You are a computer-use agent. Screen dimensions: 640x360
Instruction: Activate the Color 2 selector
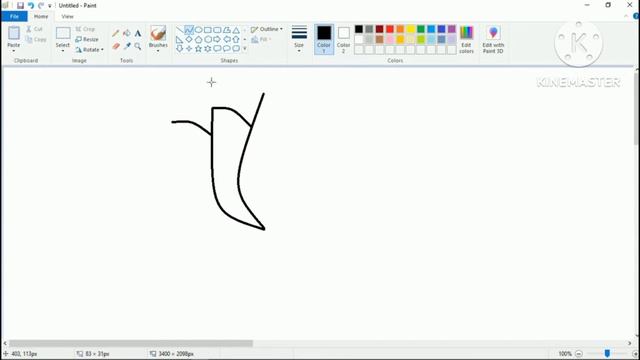pos(343,39)
